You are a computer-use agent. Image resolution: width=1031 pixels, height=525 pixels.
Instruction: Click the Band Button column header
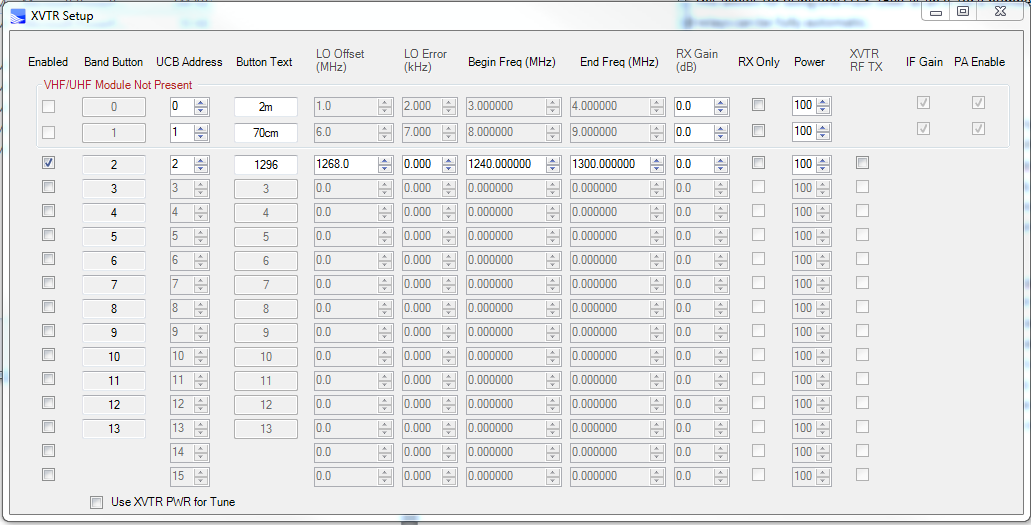113,62
